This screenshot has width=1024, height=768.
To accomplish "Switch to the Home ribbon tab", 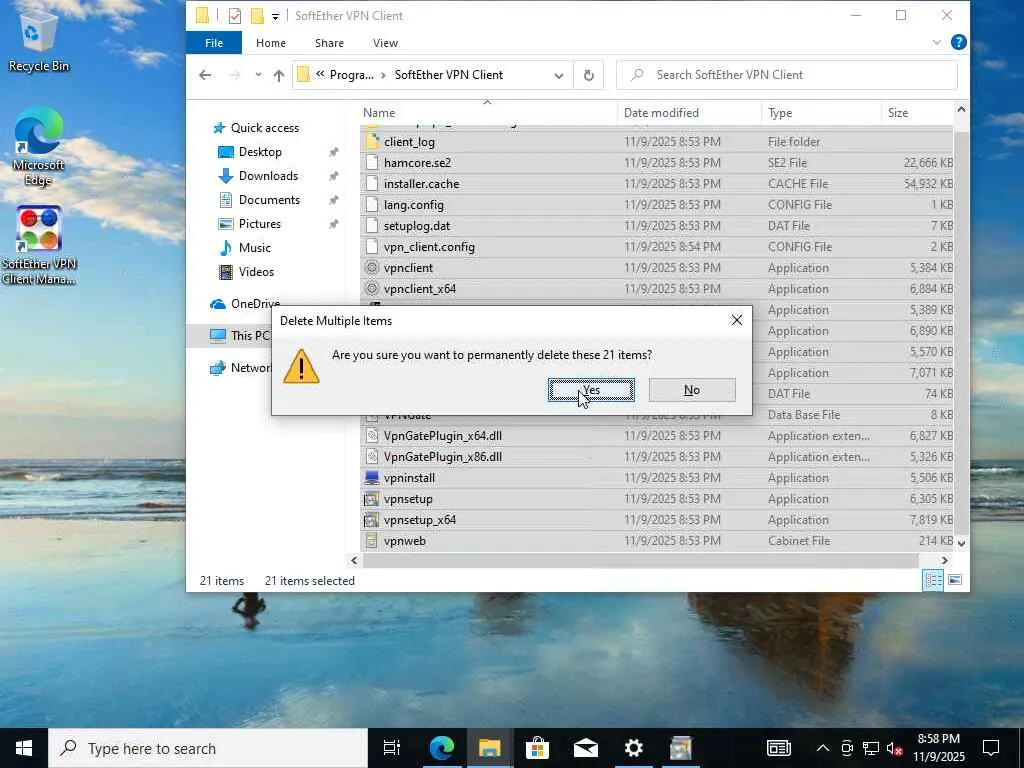I will (270, 42).
